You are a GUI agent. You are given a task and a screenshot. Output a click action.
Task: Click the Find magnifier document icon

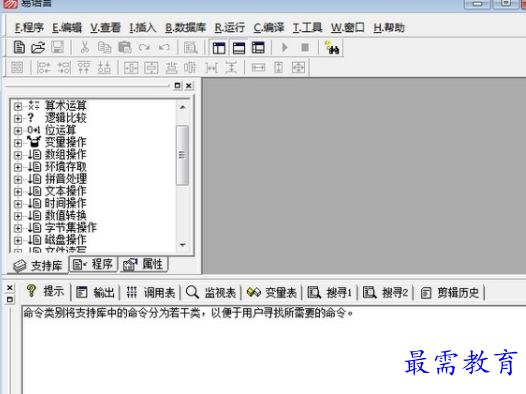[191, 48]
